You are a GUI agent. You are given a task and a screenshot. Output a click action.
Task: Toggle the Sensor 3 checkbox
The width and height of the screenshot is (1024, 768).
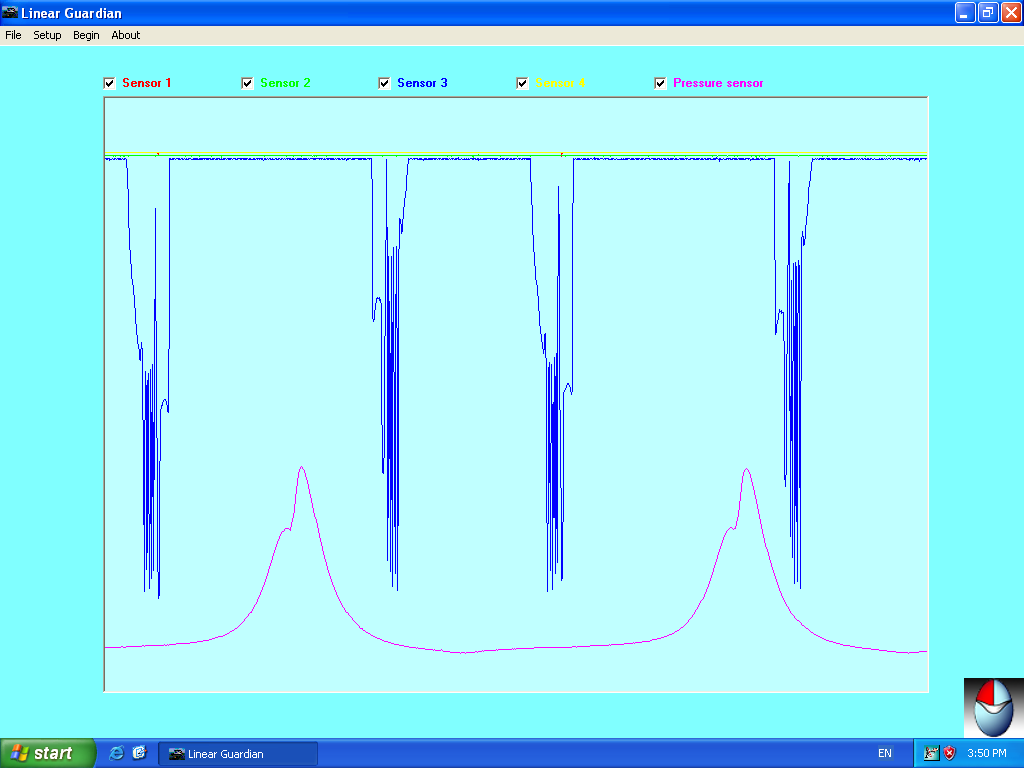coord(384,83)
